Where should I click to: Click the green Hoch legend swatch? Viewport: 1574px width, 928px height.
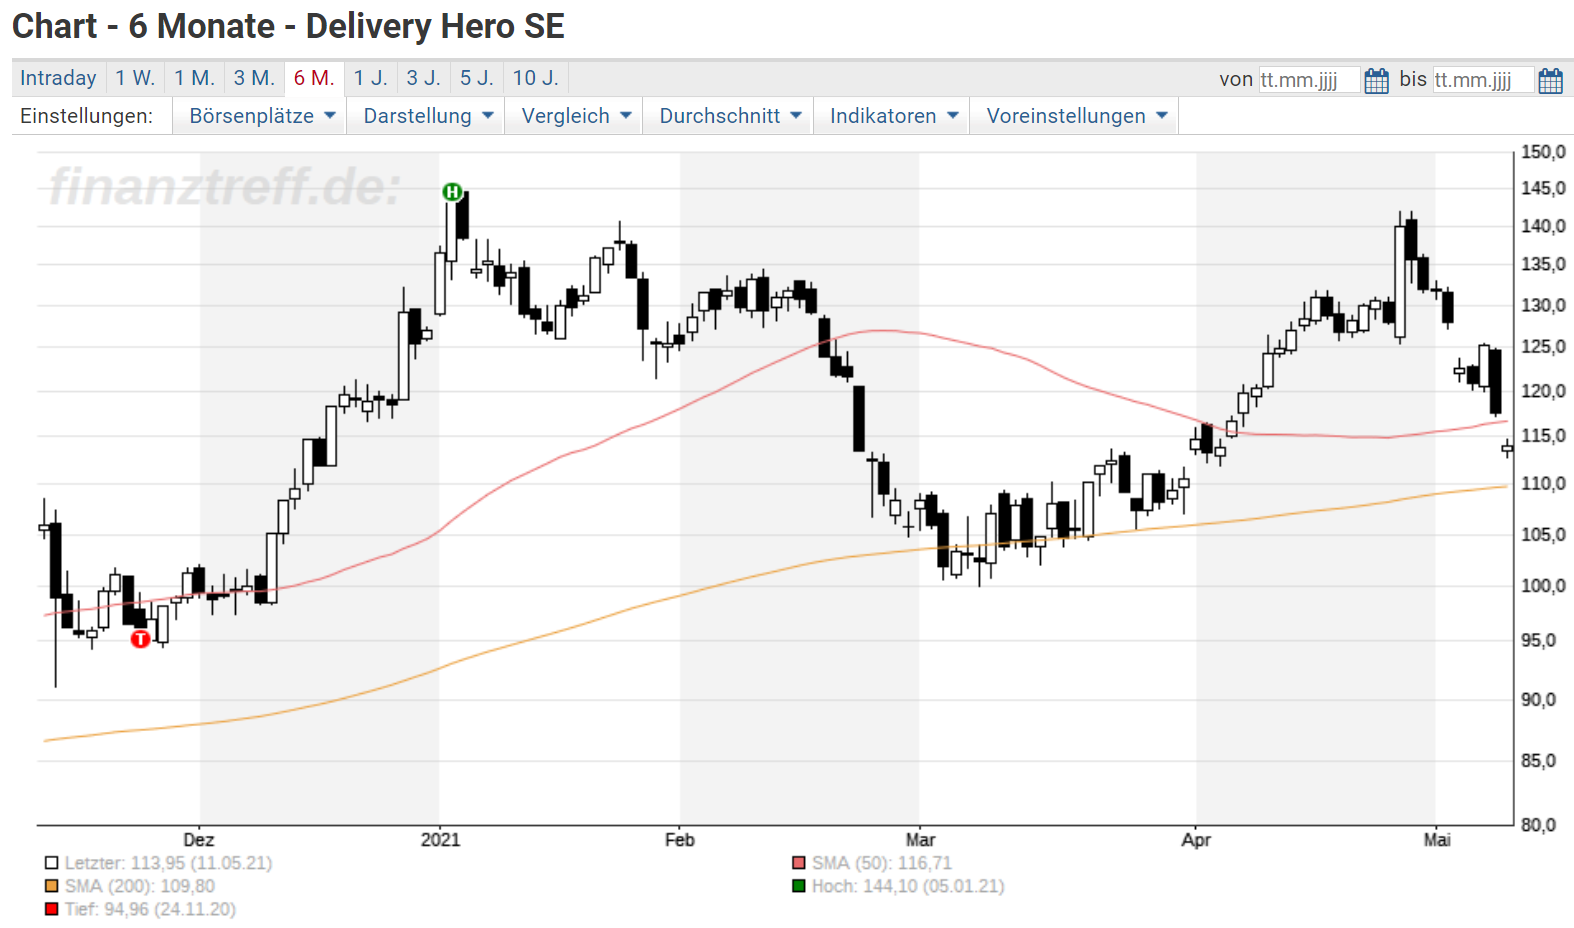pyautogui.click(x=798, y=886)
